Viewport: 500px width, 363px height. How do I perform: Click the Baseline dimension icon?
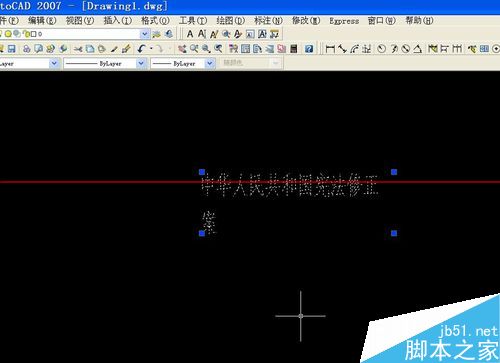(x=445, y=49)
